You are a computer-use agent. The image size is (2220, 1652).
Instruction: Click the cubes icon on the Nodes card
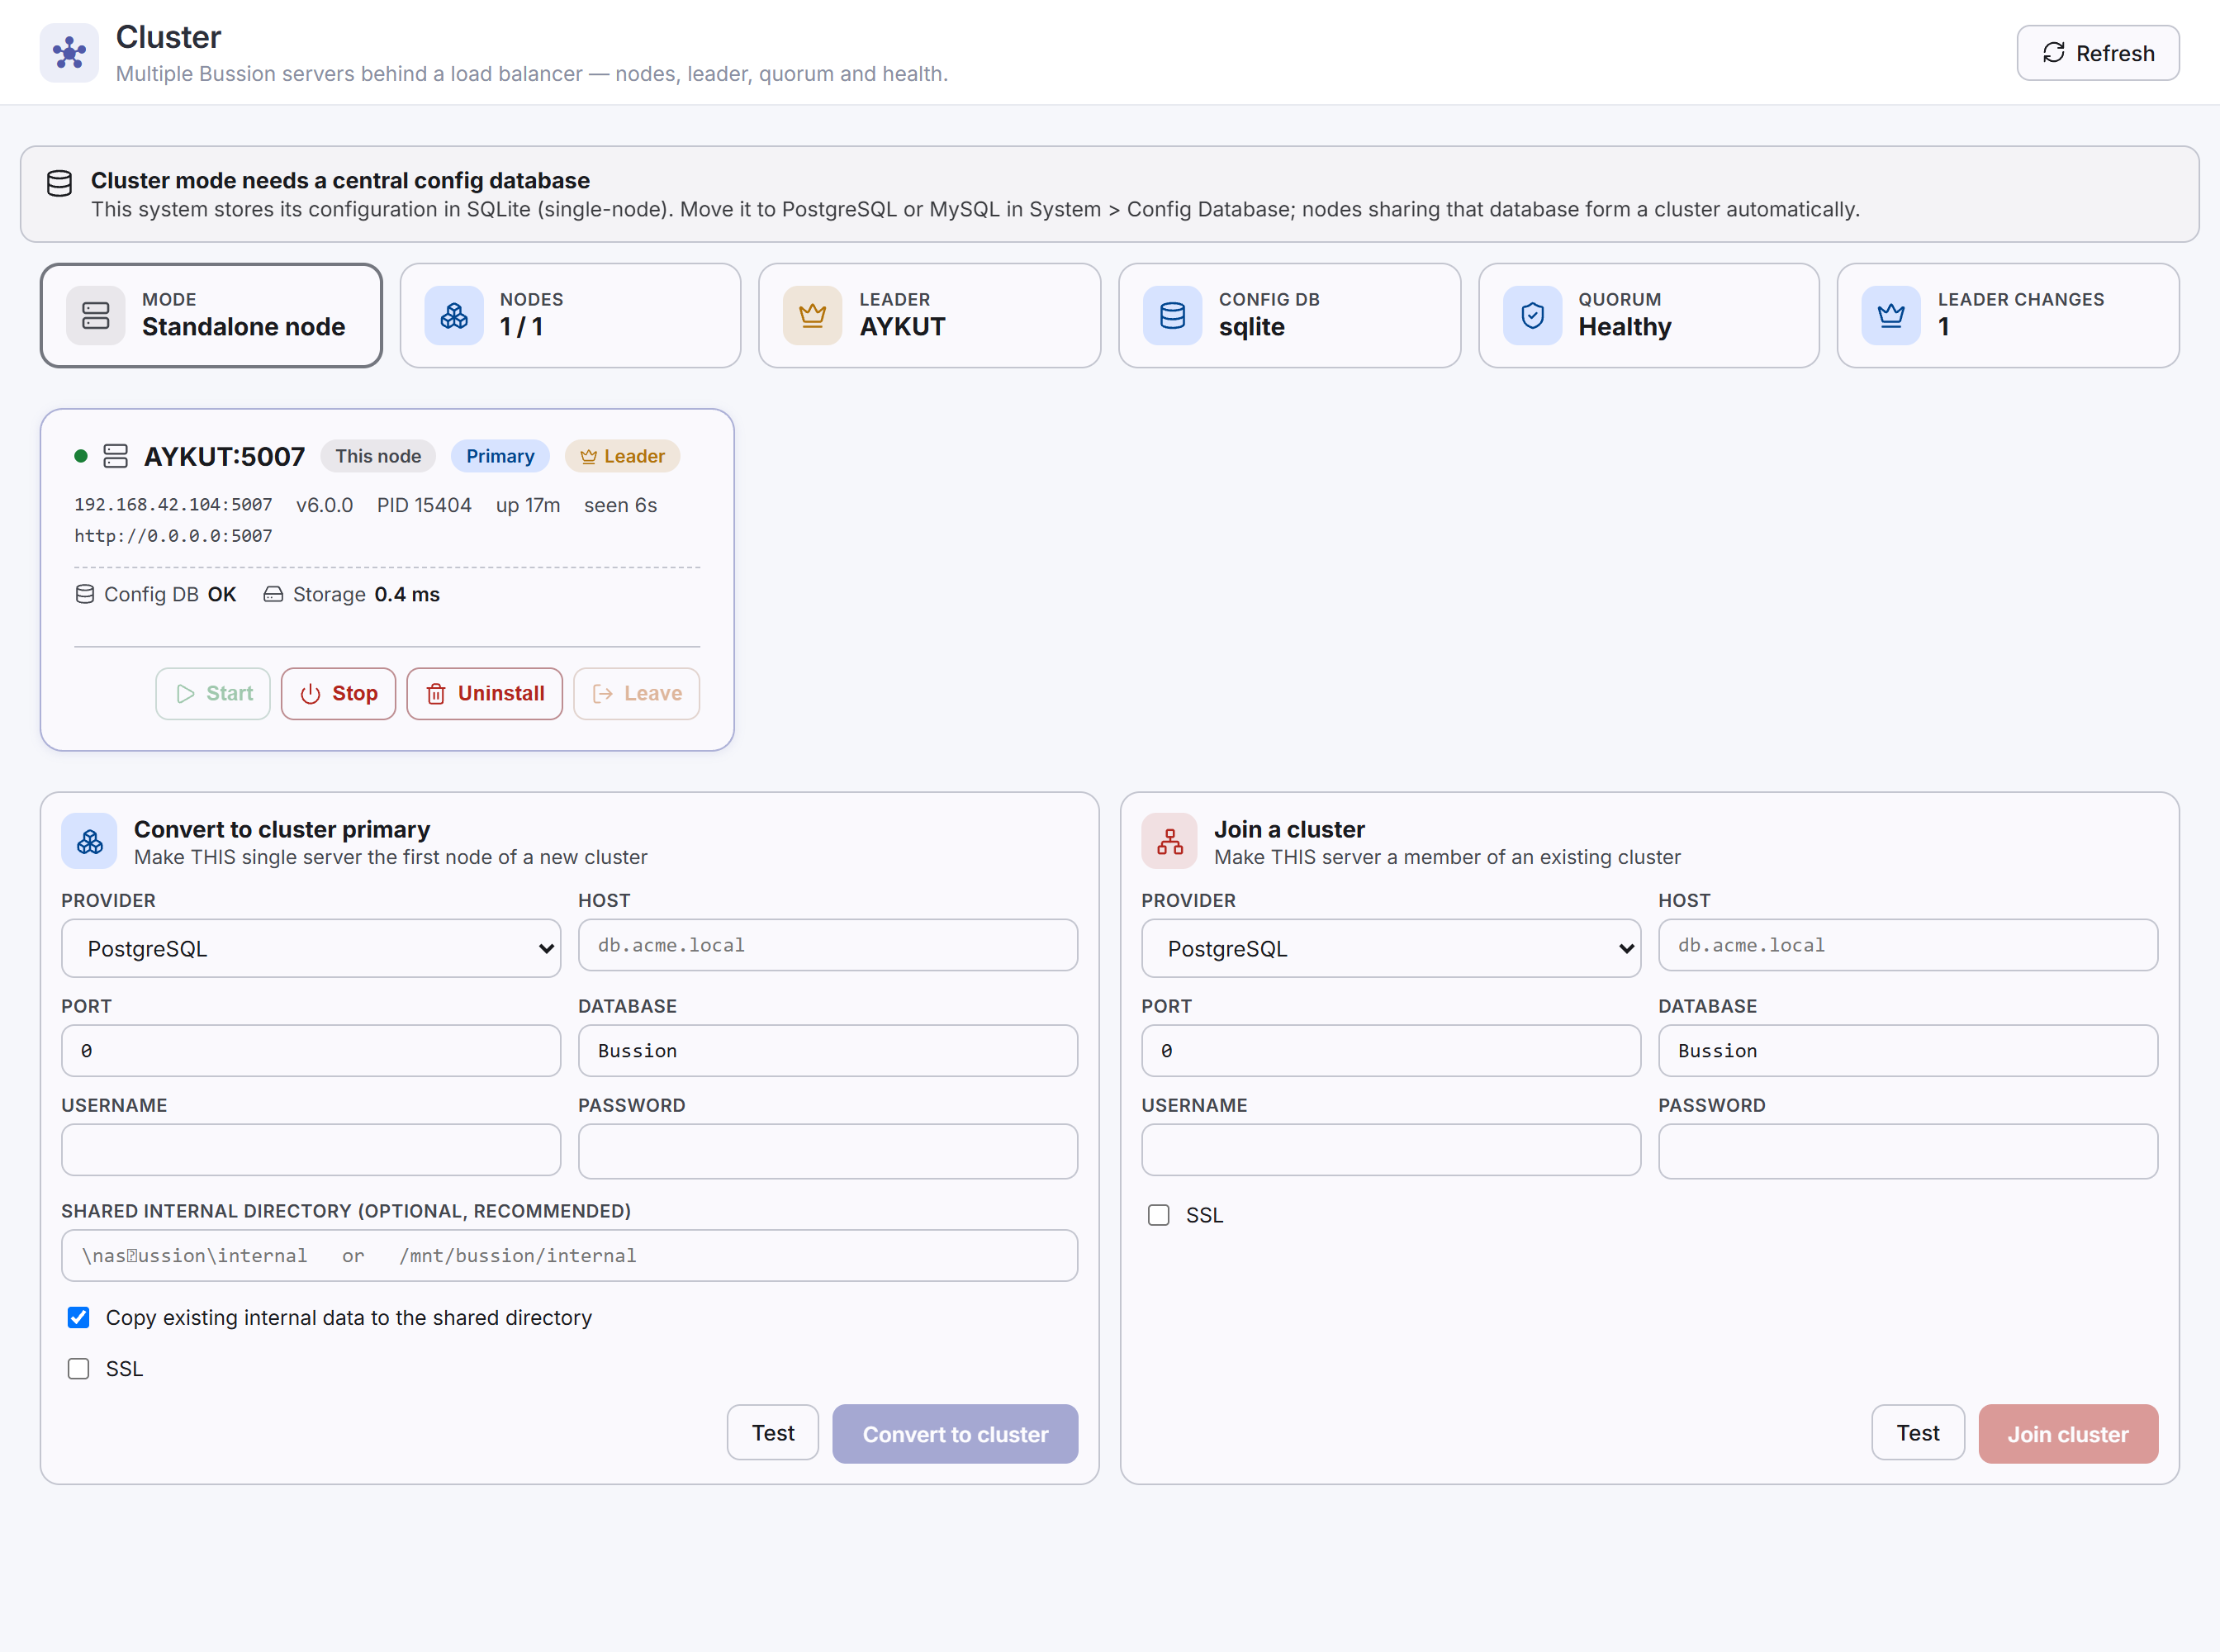pos(454,316)
